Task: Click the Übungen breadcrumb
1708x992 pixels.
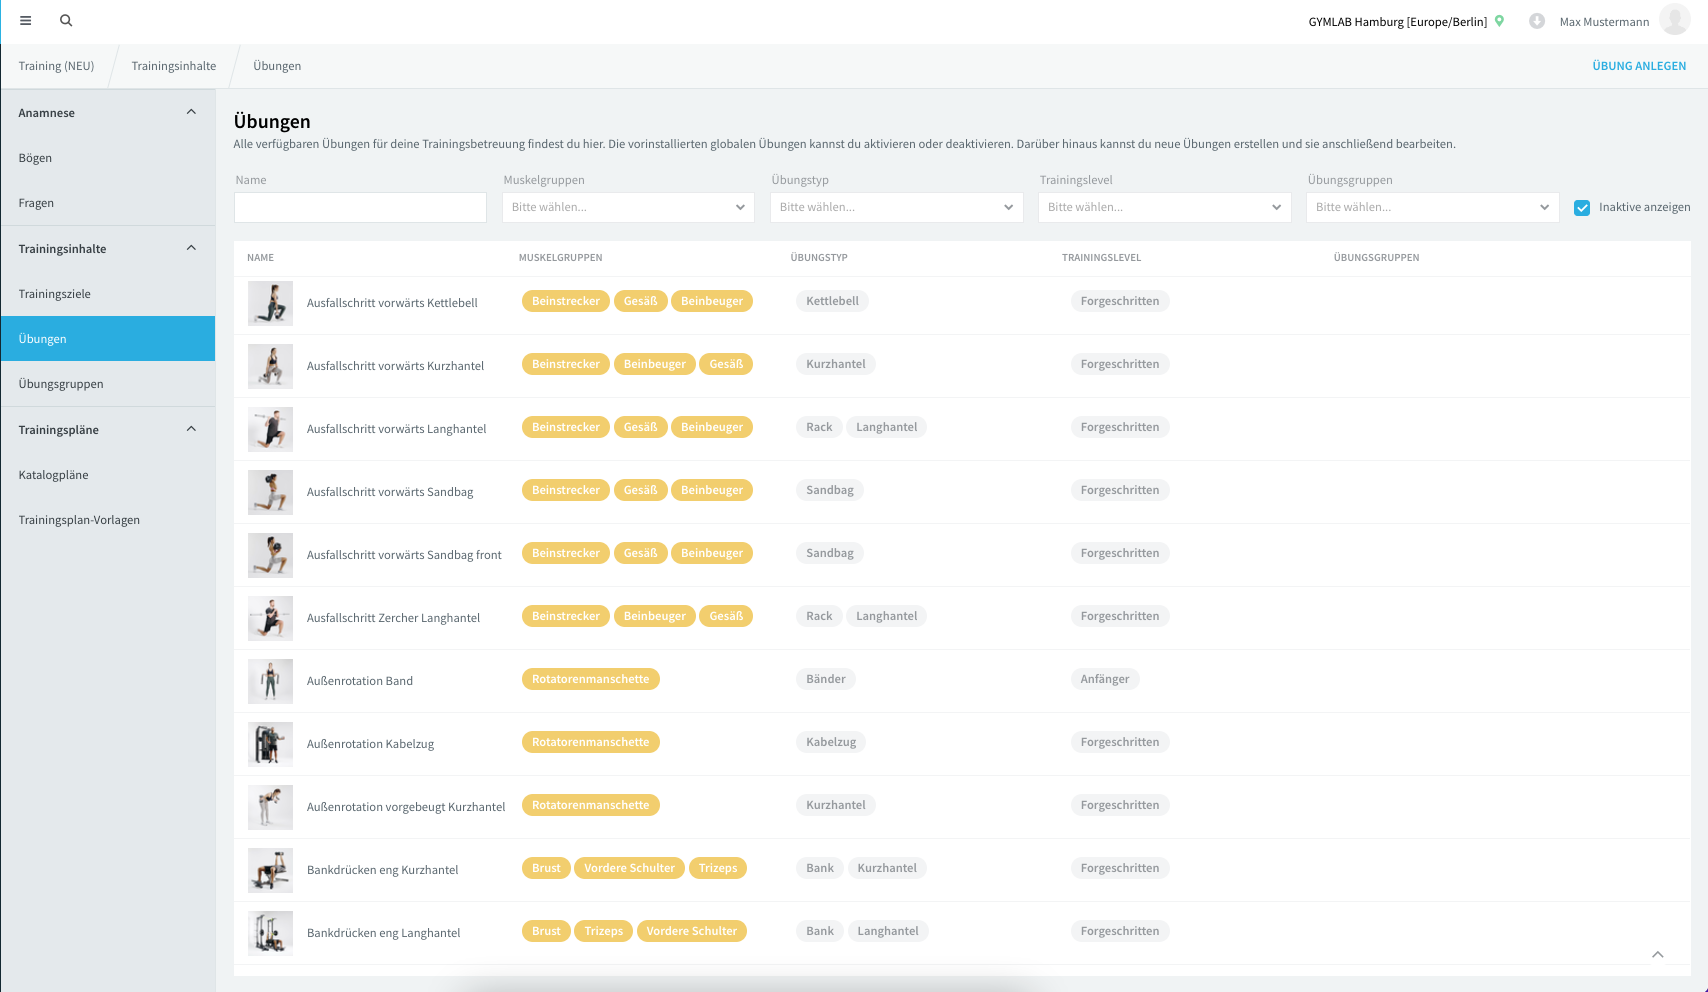Action: tap(277, 66)
